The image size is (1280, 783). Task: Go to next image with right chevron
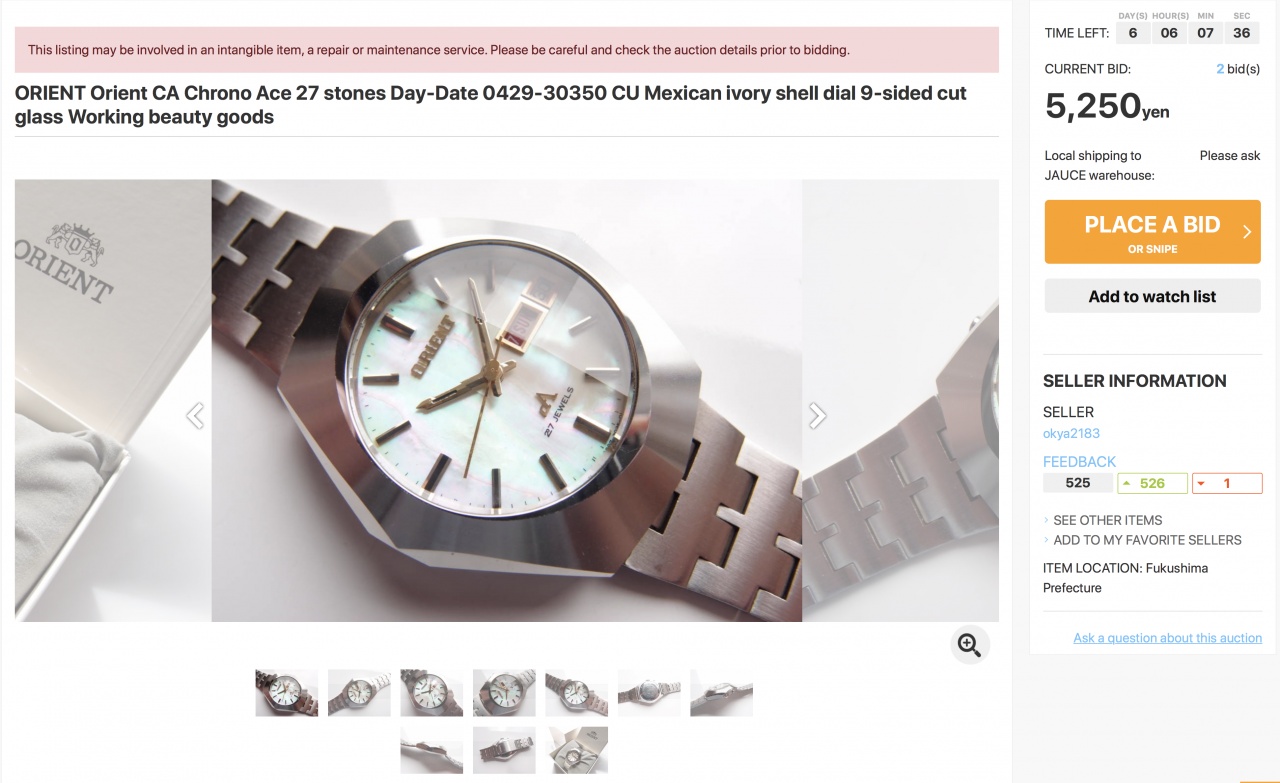[x=817, y=415]
